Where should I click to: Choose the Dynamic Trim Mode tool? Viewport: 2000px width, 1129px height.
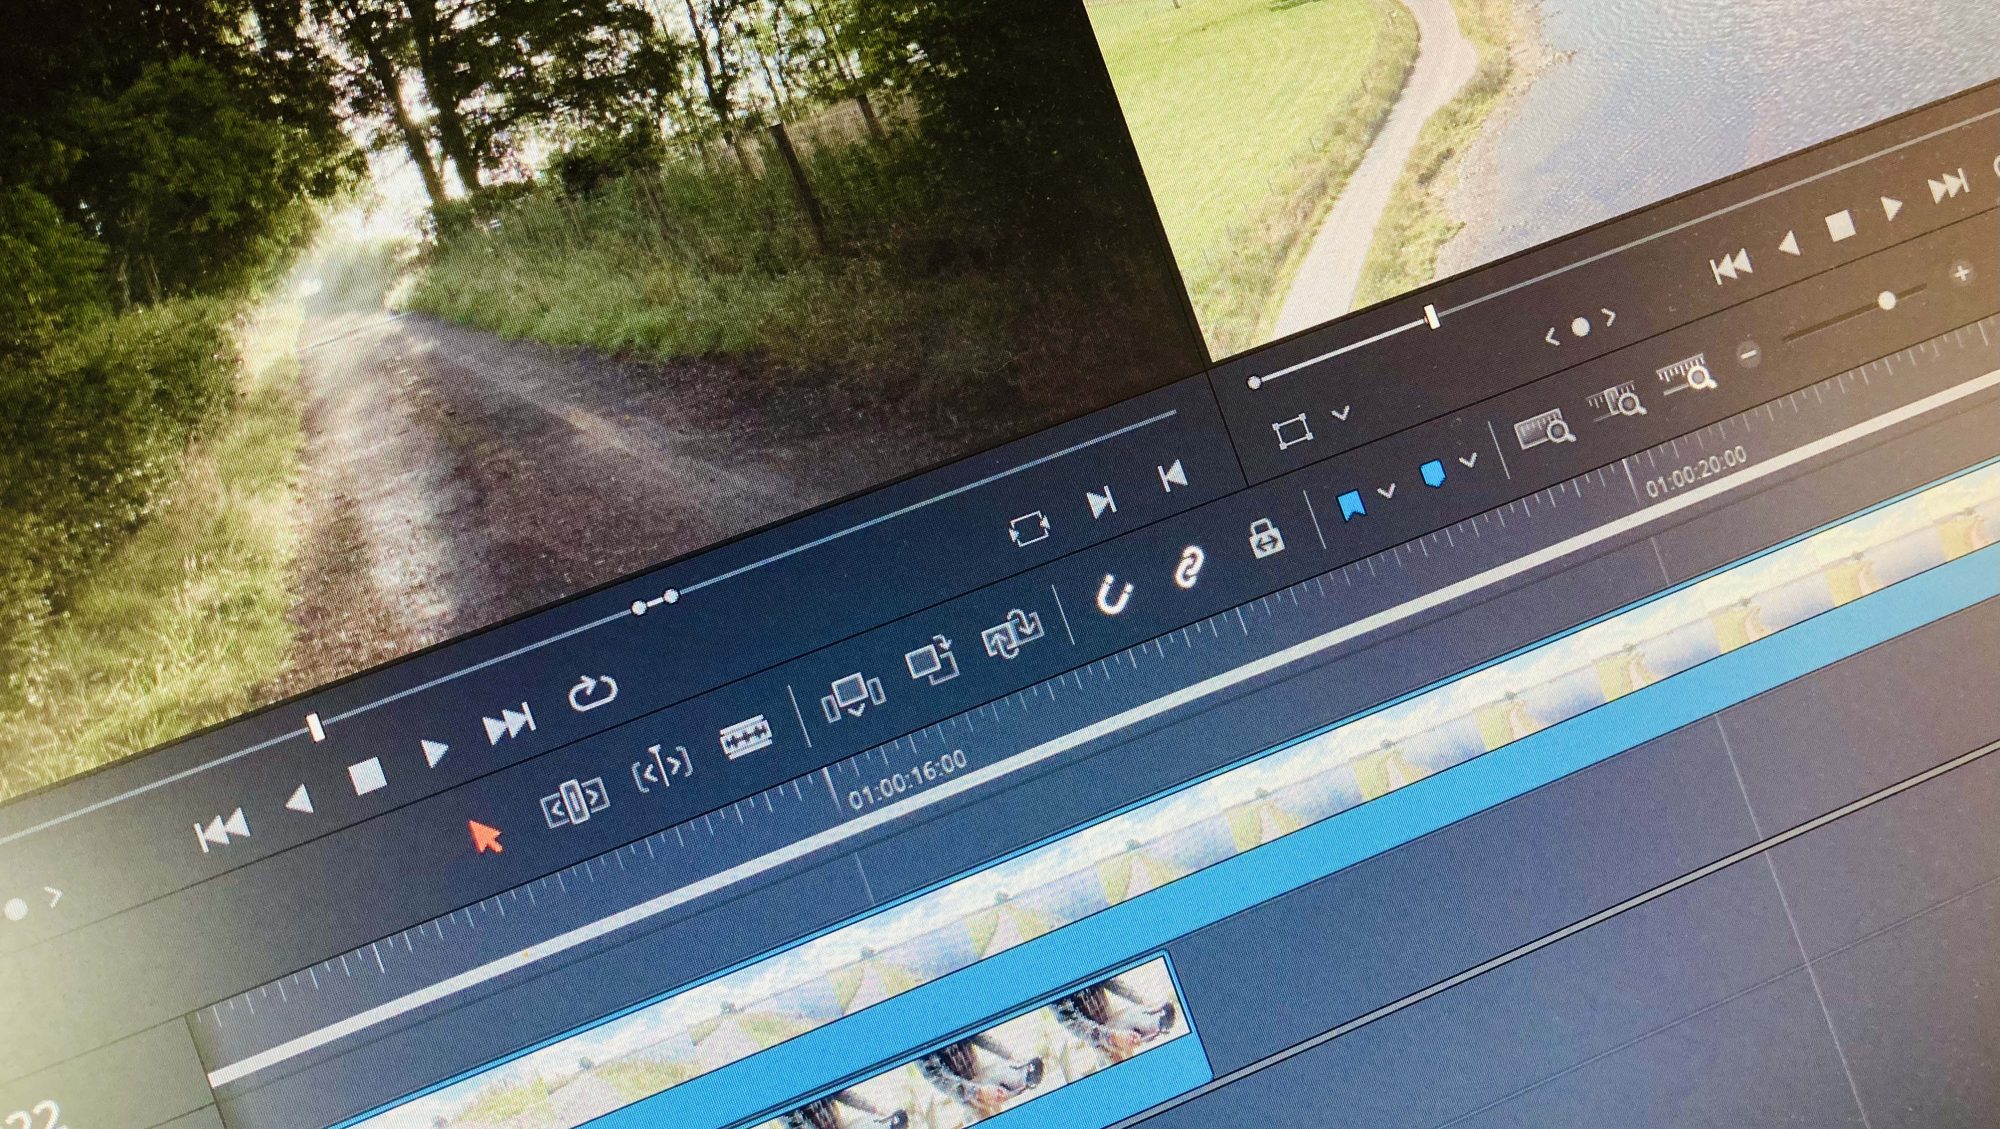click(x=662, y=769)
